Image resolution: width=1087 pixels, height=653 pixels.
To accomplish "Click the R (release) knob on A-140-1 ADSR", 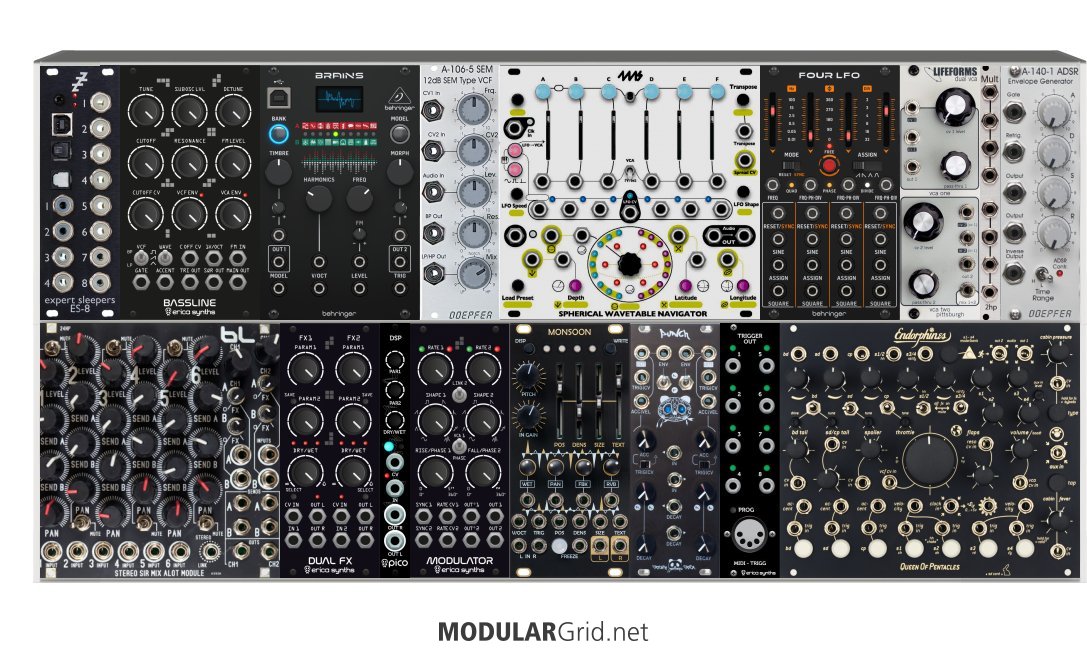I will [x=1053, y=232].
